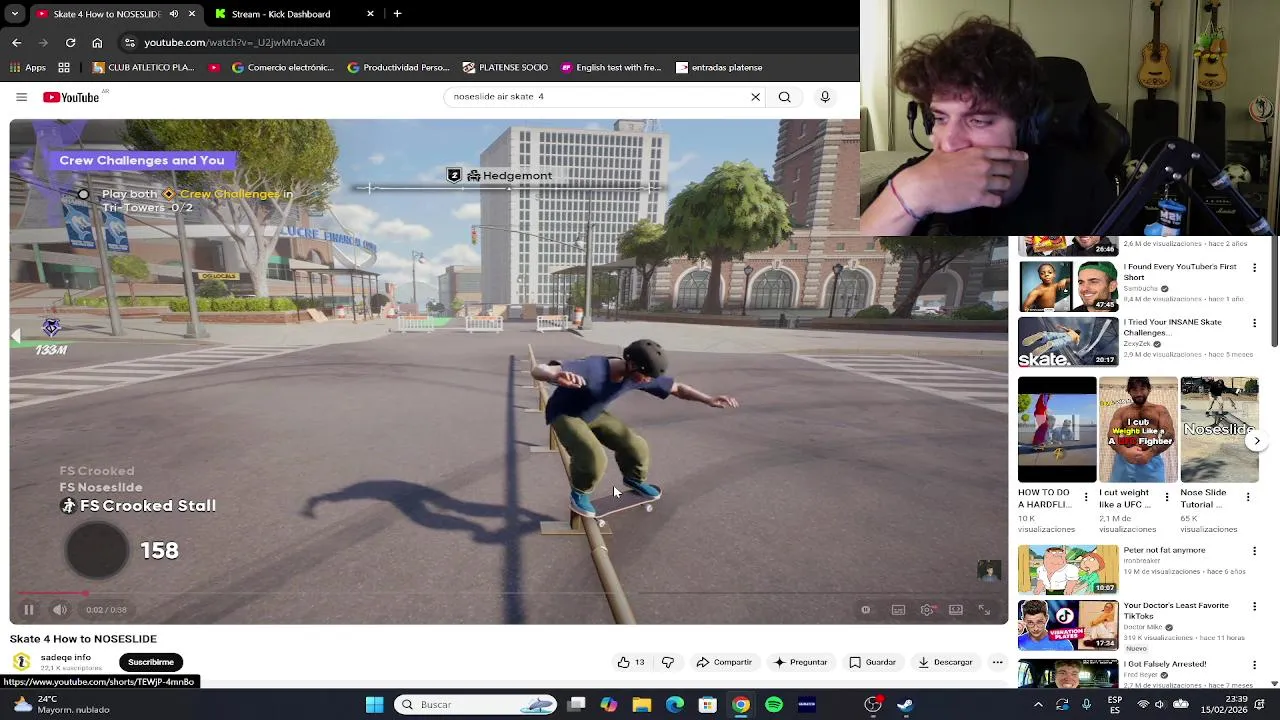Click the Descargar download button
Screen dimensions: 1280x720
pyautogui.click(x=945, y=662)
